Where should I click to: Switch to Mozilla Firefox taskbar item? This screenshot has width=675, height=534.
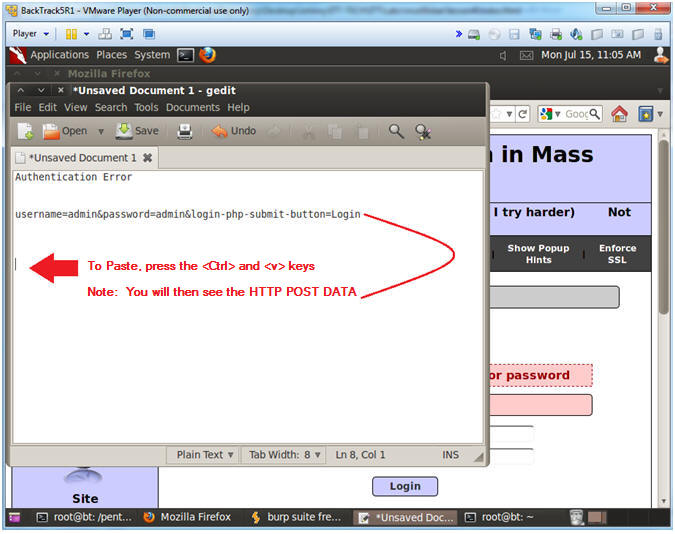click(x=188, y=517)
